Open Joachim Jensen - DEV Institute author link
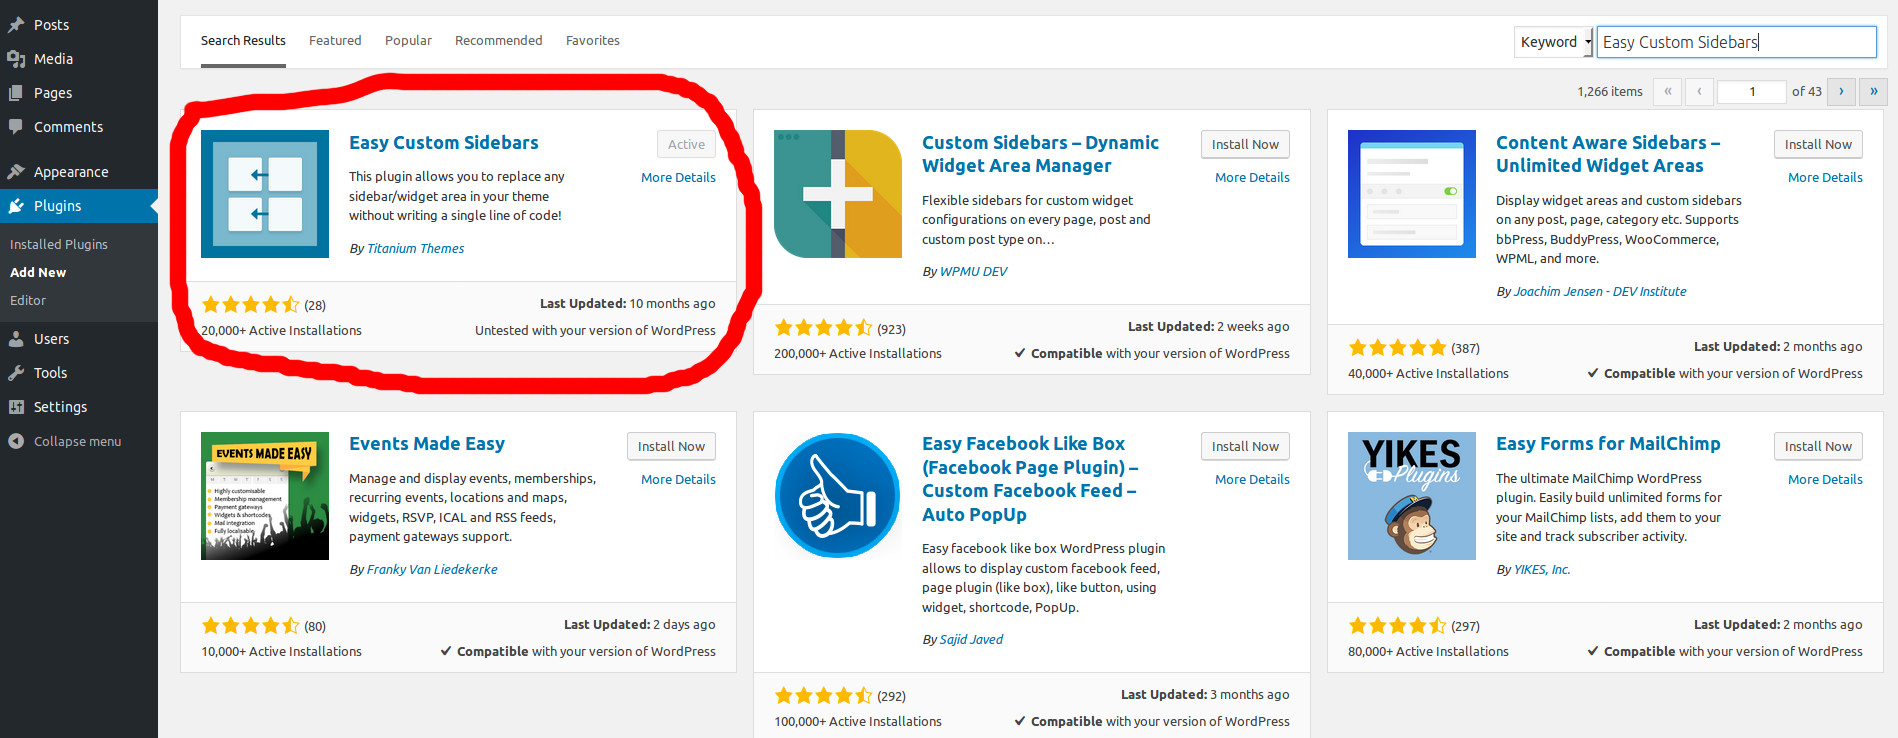Screen dimensions: 1898x738 coord(1600,291)
